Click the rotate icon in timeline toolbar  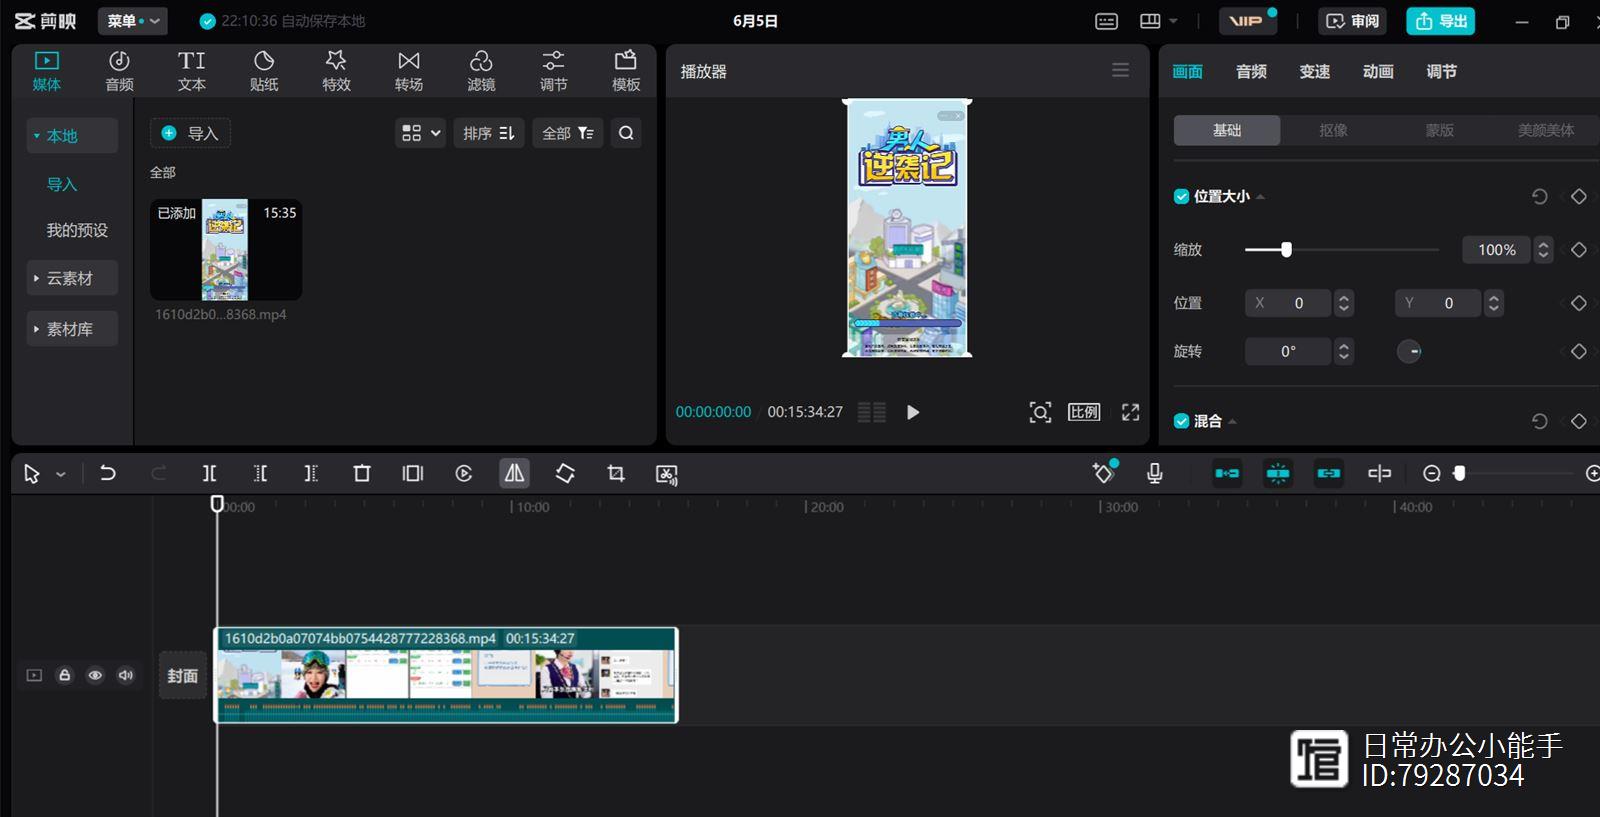(x=565, y=473)
